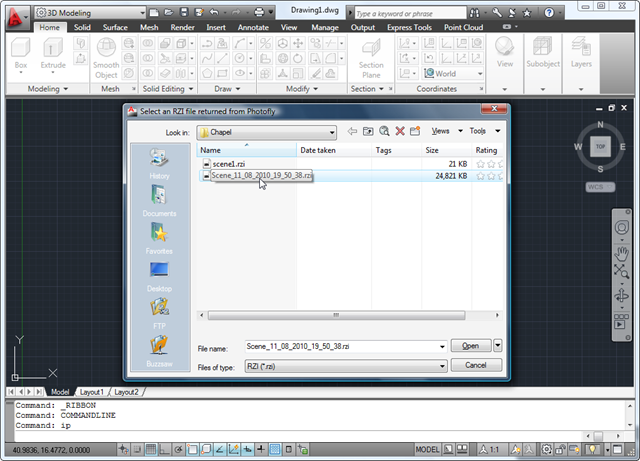Click the Favorites shortcut icon

[x=159, y=235]
